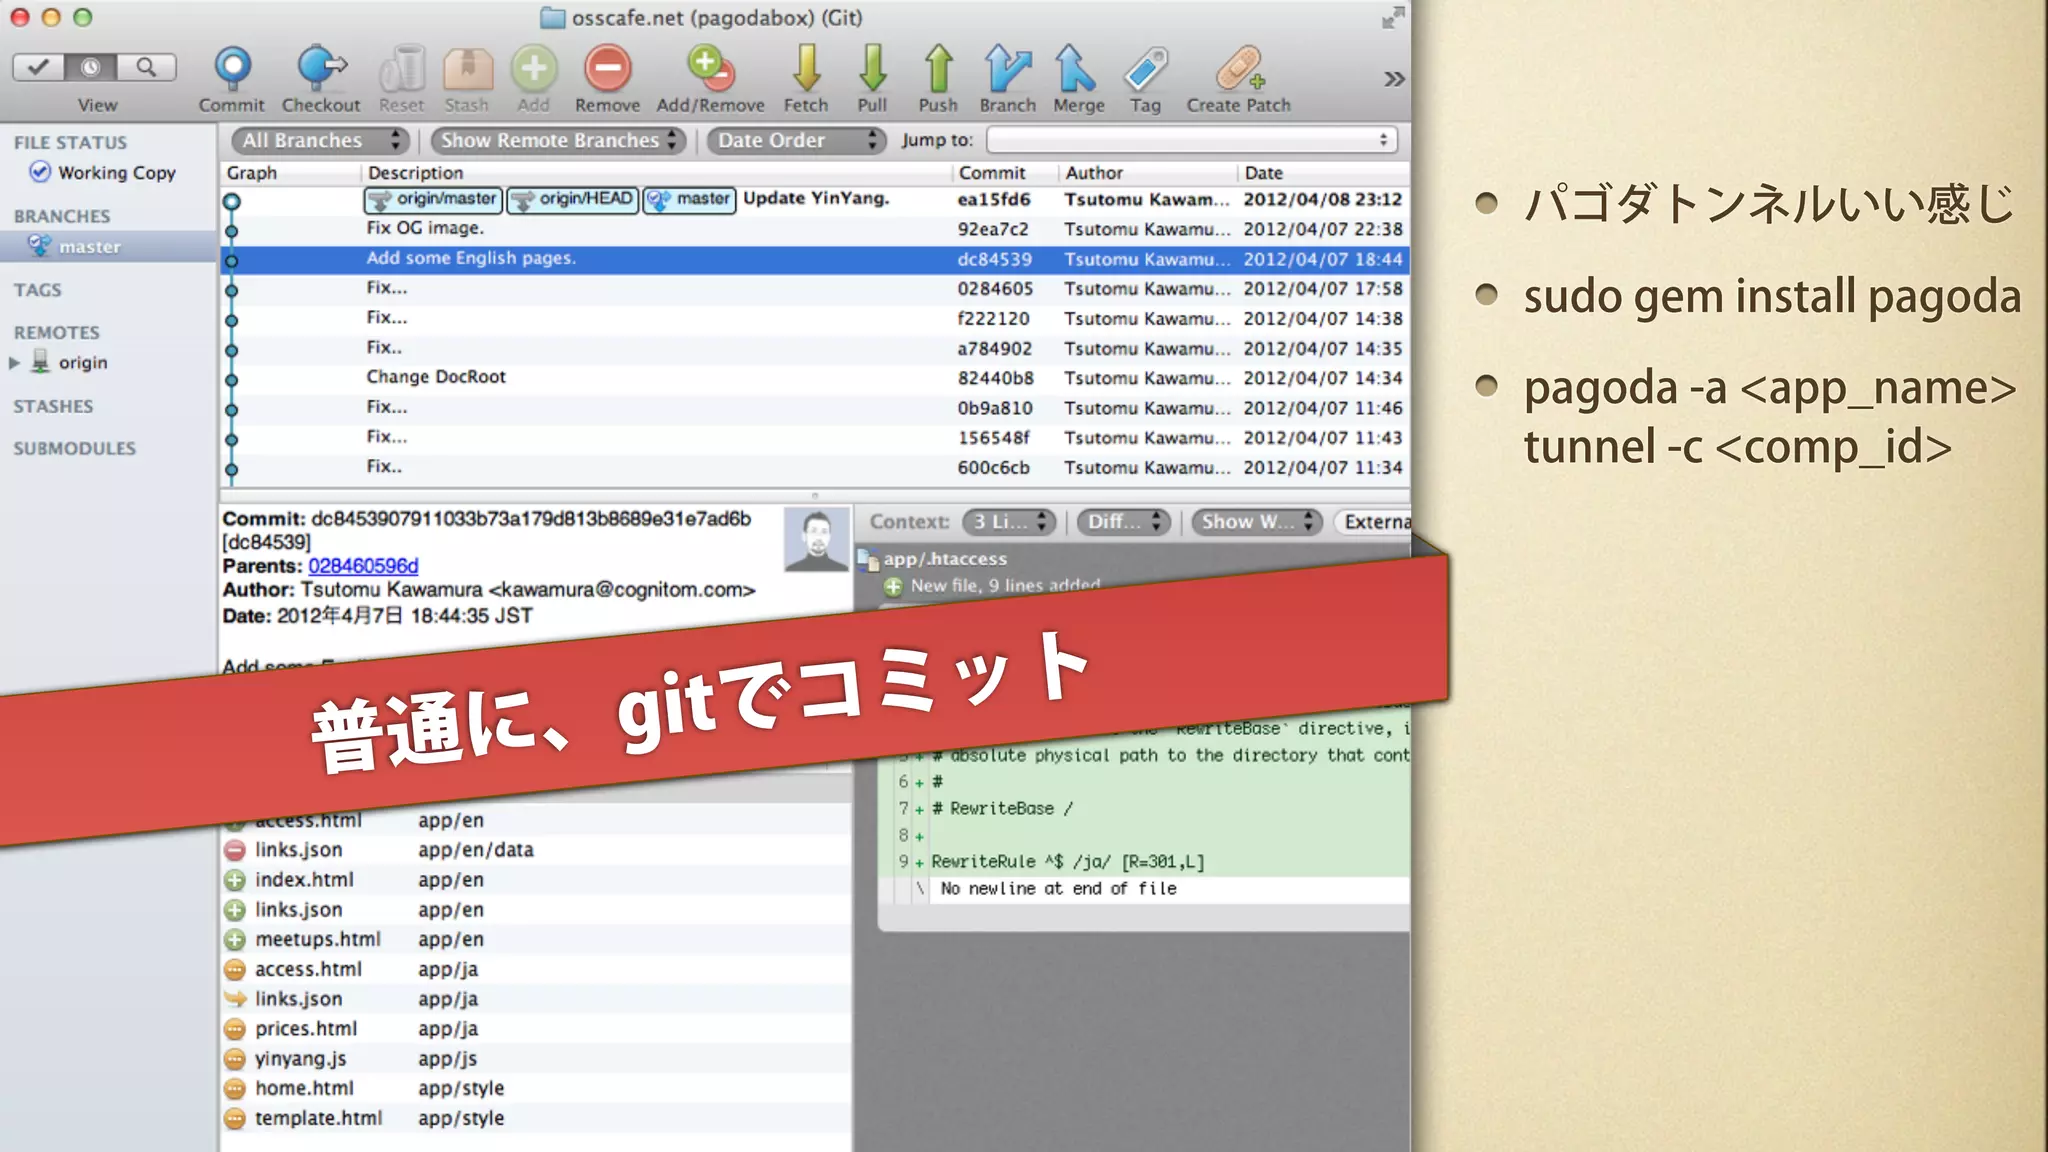2048x1152 pixels.
Task: Open the Diff options dropdown
Action: coord(1124,522)
